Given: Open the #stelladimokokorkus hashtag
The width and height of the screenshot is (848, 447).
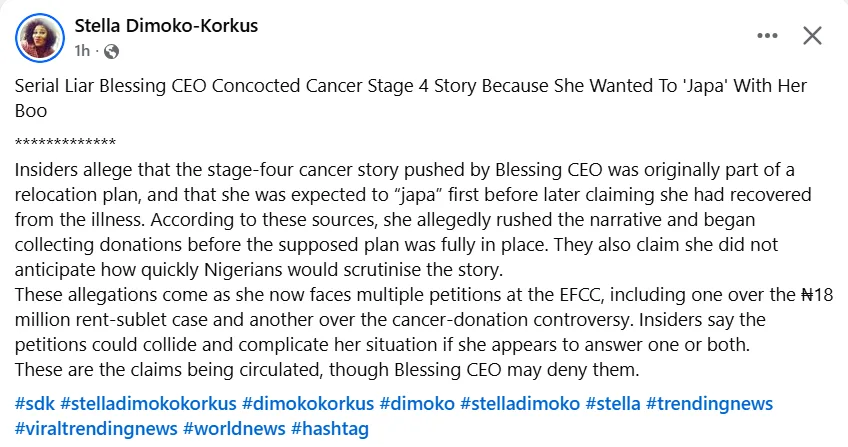Looking at the screenshot, I should [x=149, y=404].
